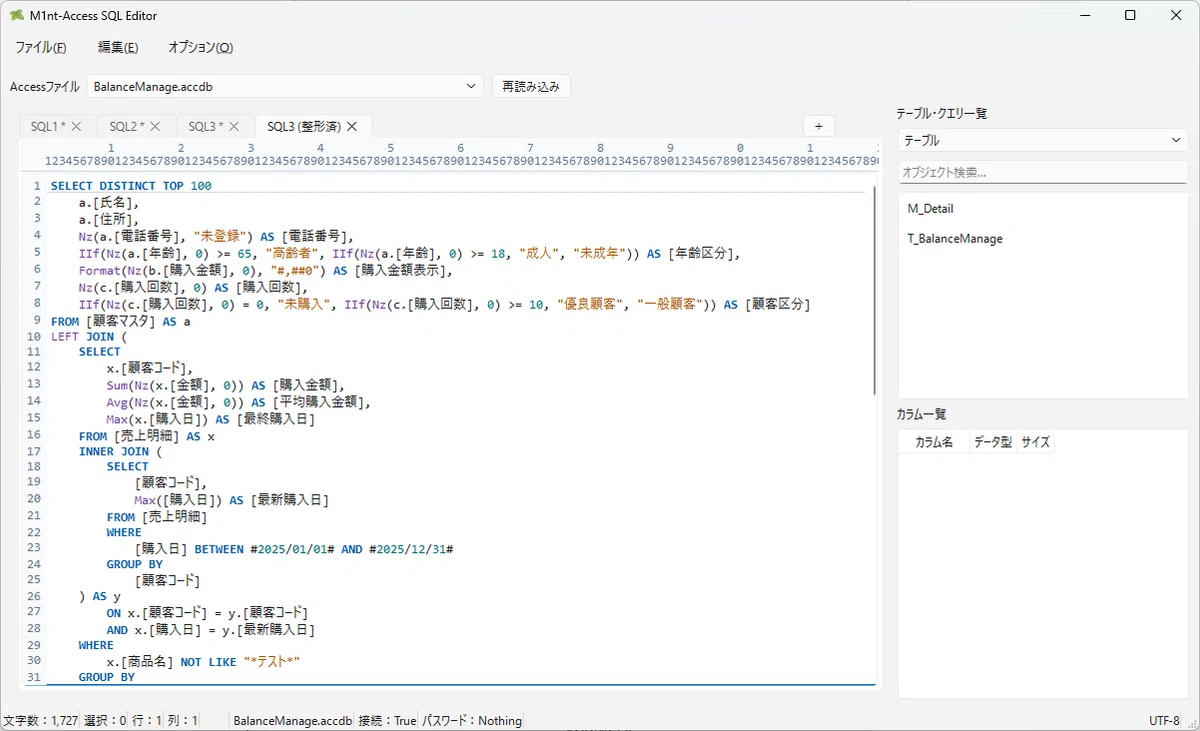Click the Max(x.[購入日]) AS [最終購入日] line
This screenshot has height=731, width=1200.
pos(211,419)
